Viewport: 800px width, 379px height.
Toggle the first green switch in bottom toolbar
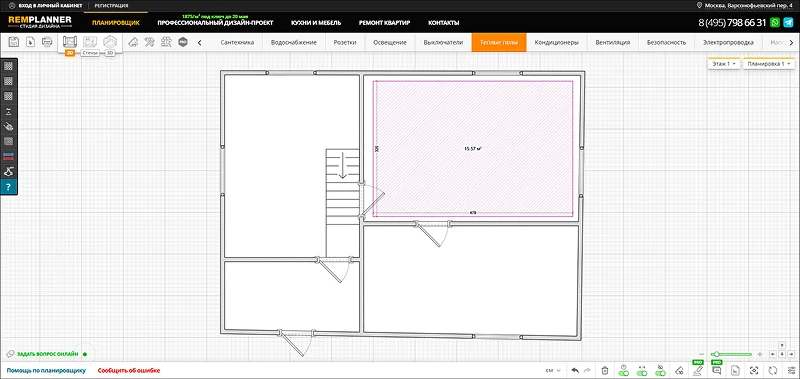(x=623, y=370)
